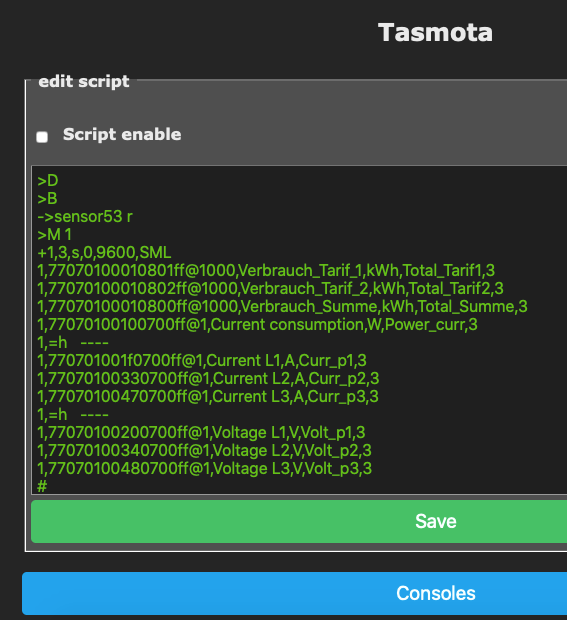Enable the Script enable checkbox
Viewport: 567px width, 620px height.
pos(42,137)
